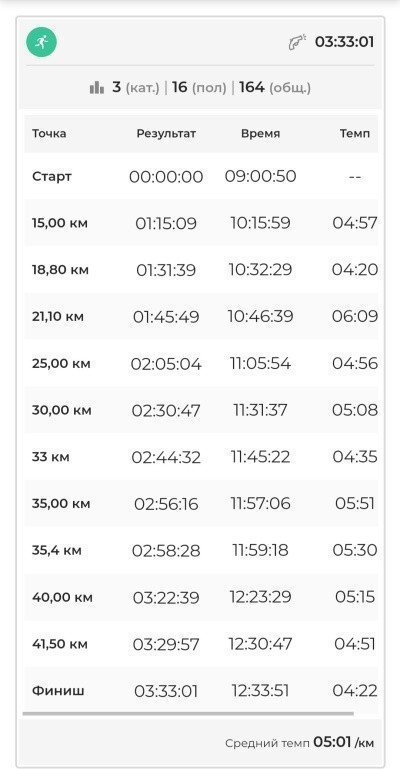400x769 pixels.
Task: Click the starting pistol gun-time icon
Action: click(x=297, y=42)
